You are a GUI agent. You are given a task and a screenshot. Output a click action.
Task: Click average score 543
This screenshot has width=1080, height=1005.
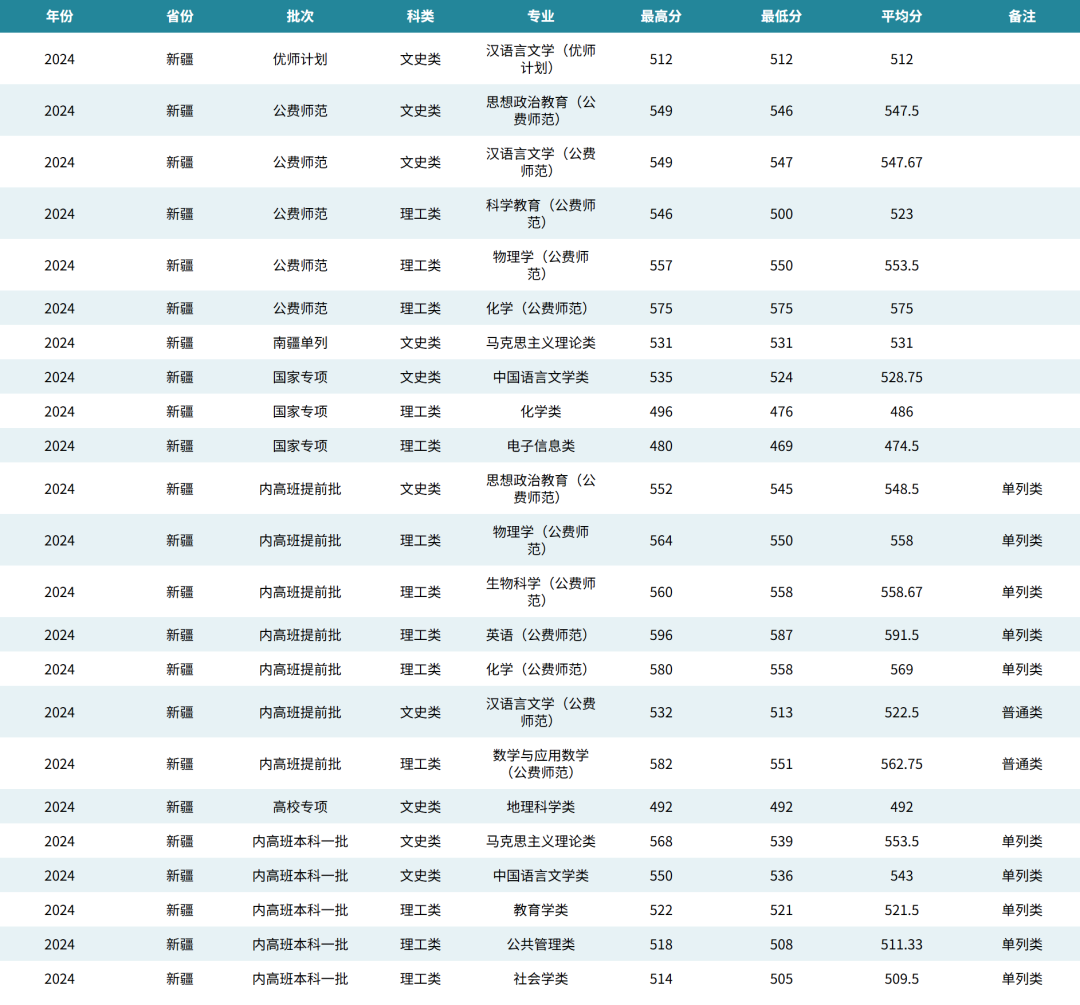pos(902,876)
